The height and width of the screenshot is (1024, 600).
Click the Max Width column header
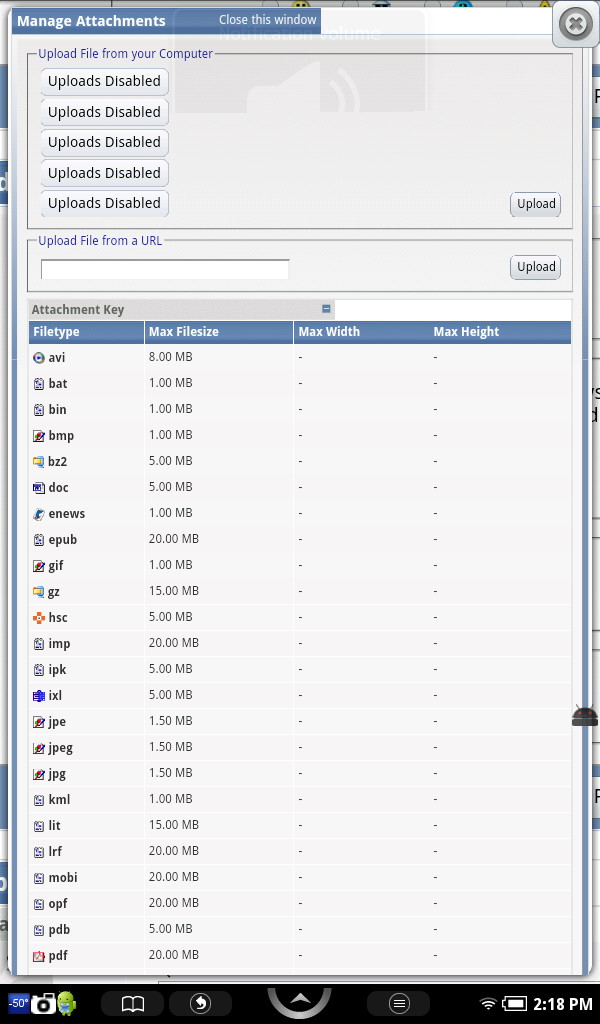(329, 332)
